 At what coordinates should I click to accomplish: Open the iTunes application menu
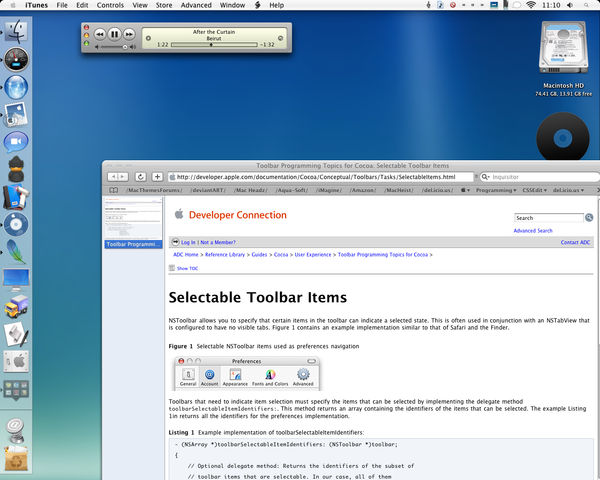tap(37, 5)
